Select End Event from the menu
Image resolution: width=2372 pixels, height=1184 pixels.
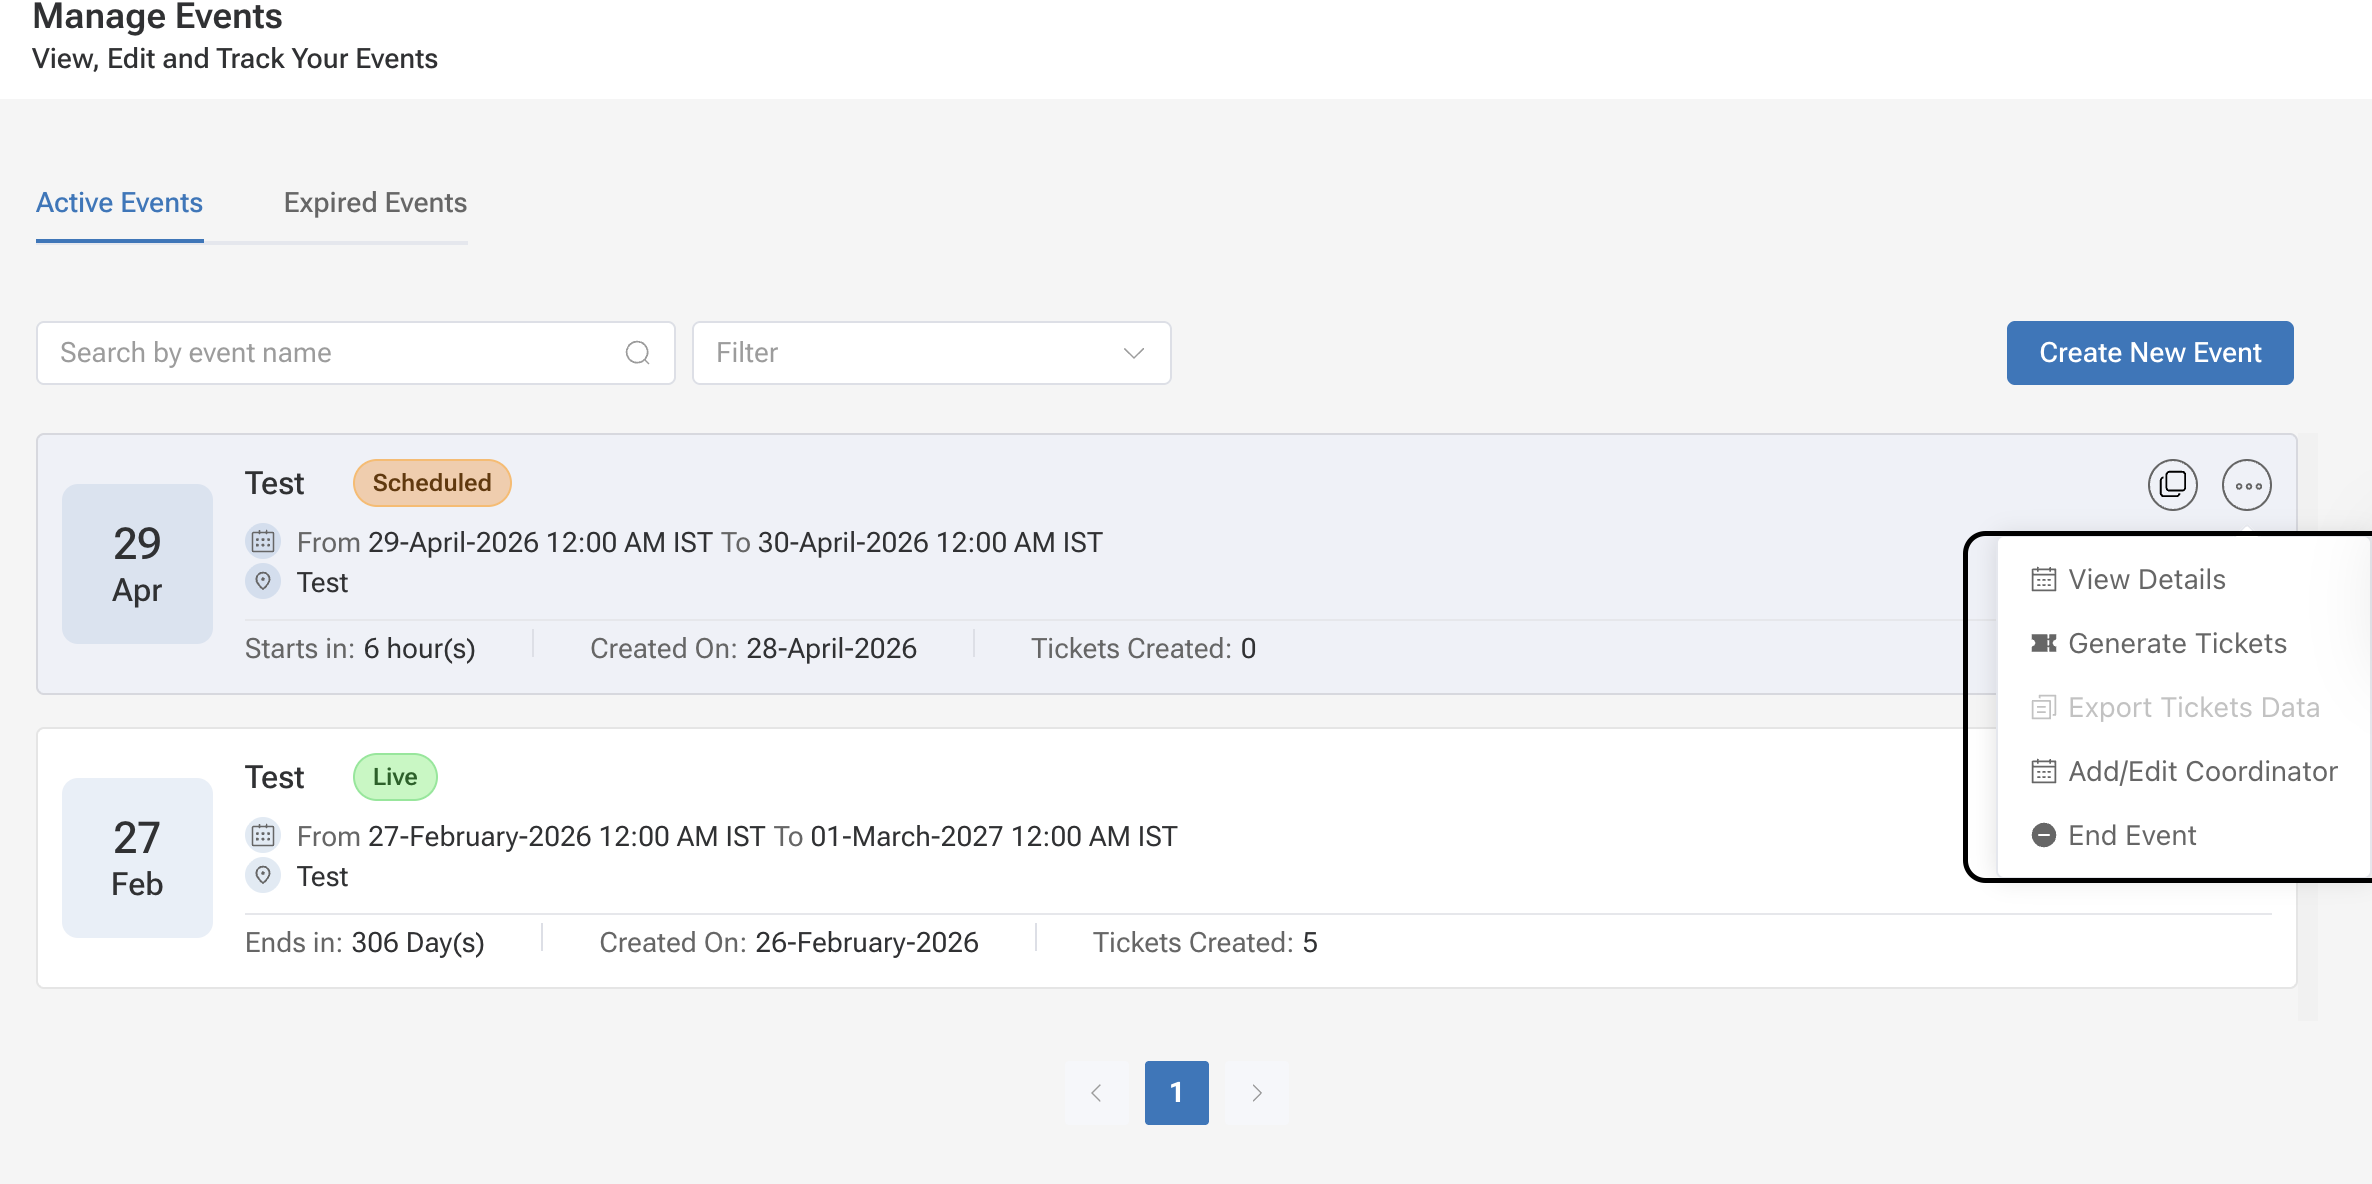pos(2184,836)
